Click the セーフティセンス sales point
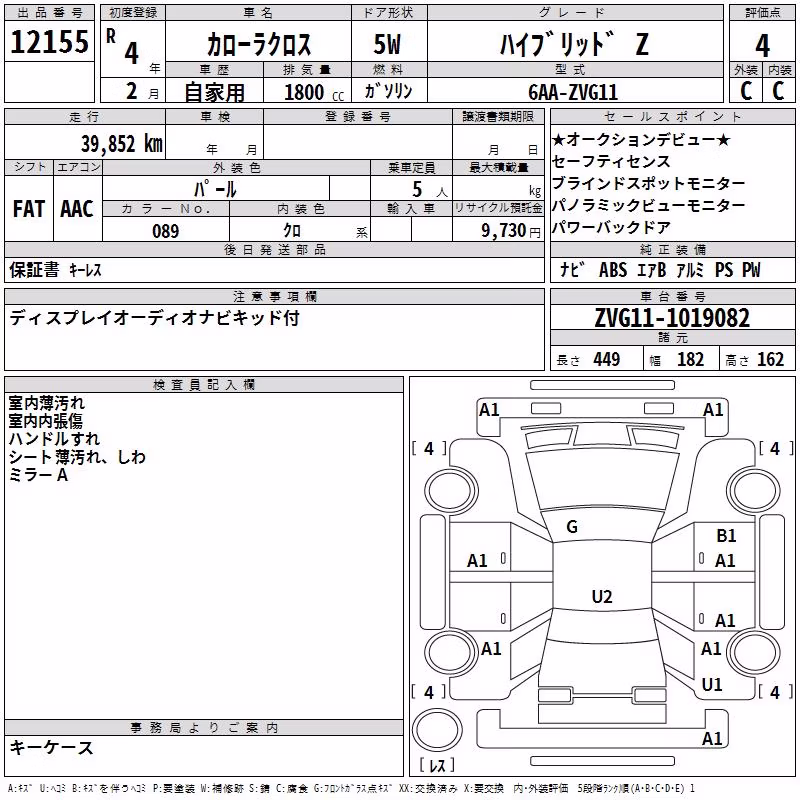 pyautogui.click(x=611, y=161)
